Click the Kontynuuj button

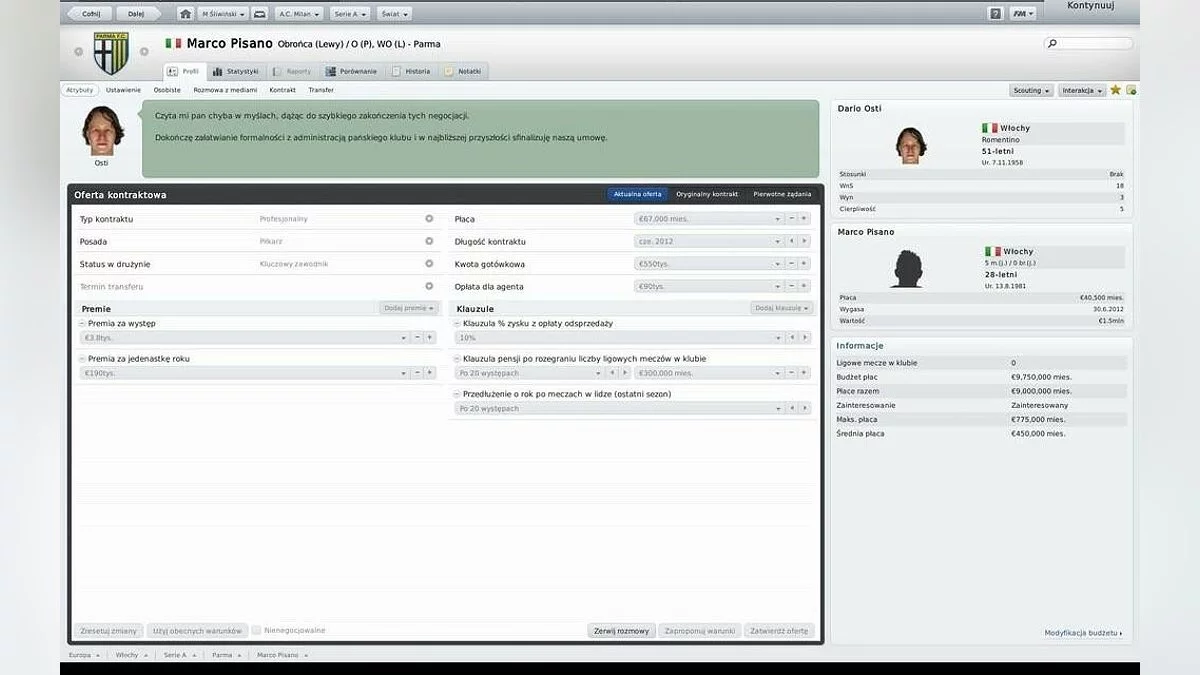coord(1090,7)
